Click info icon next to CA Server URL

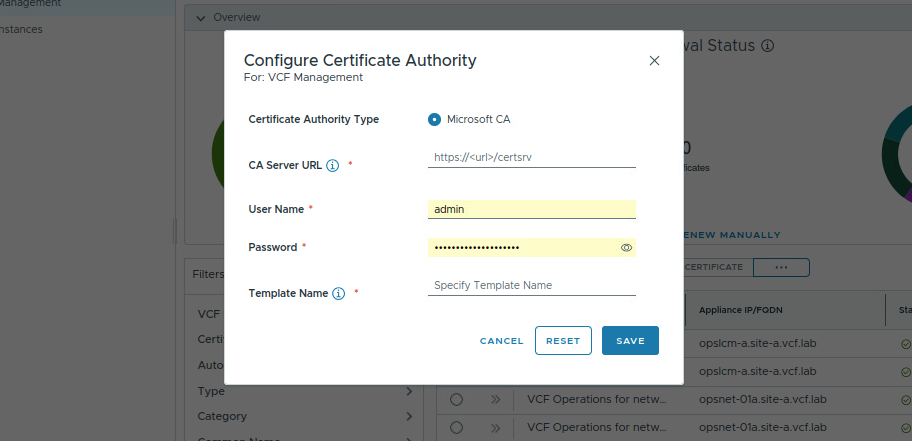333,166
